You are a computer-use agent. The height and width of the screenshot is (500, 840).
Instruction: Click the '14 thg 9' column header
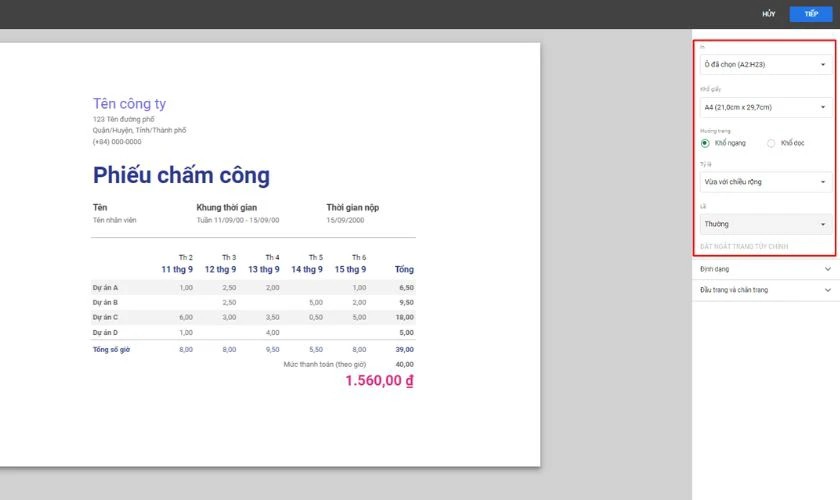[307, 269]
